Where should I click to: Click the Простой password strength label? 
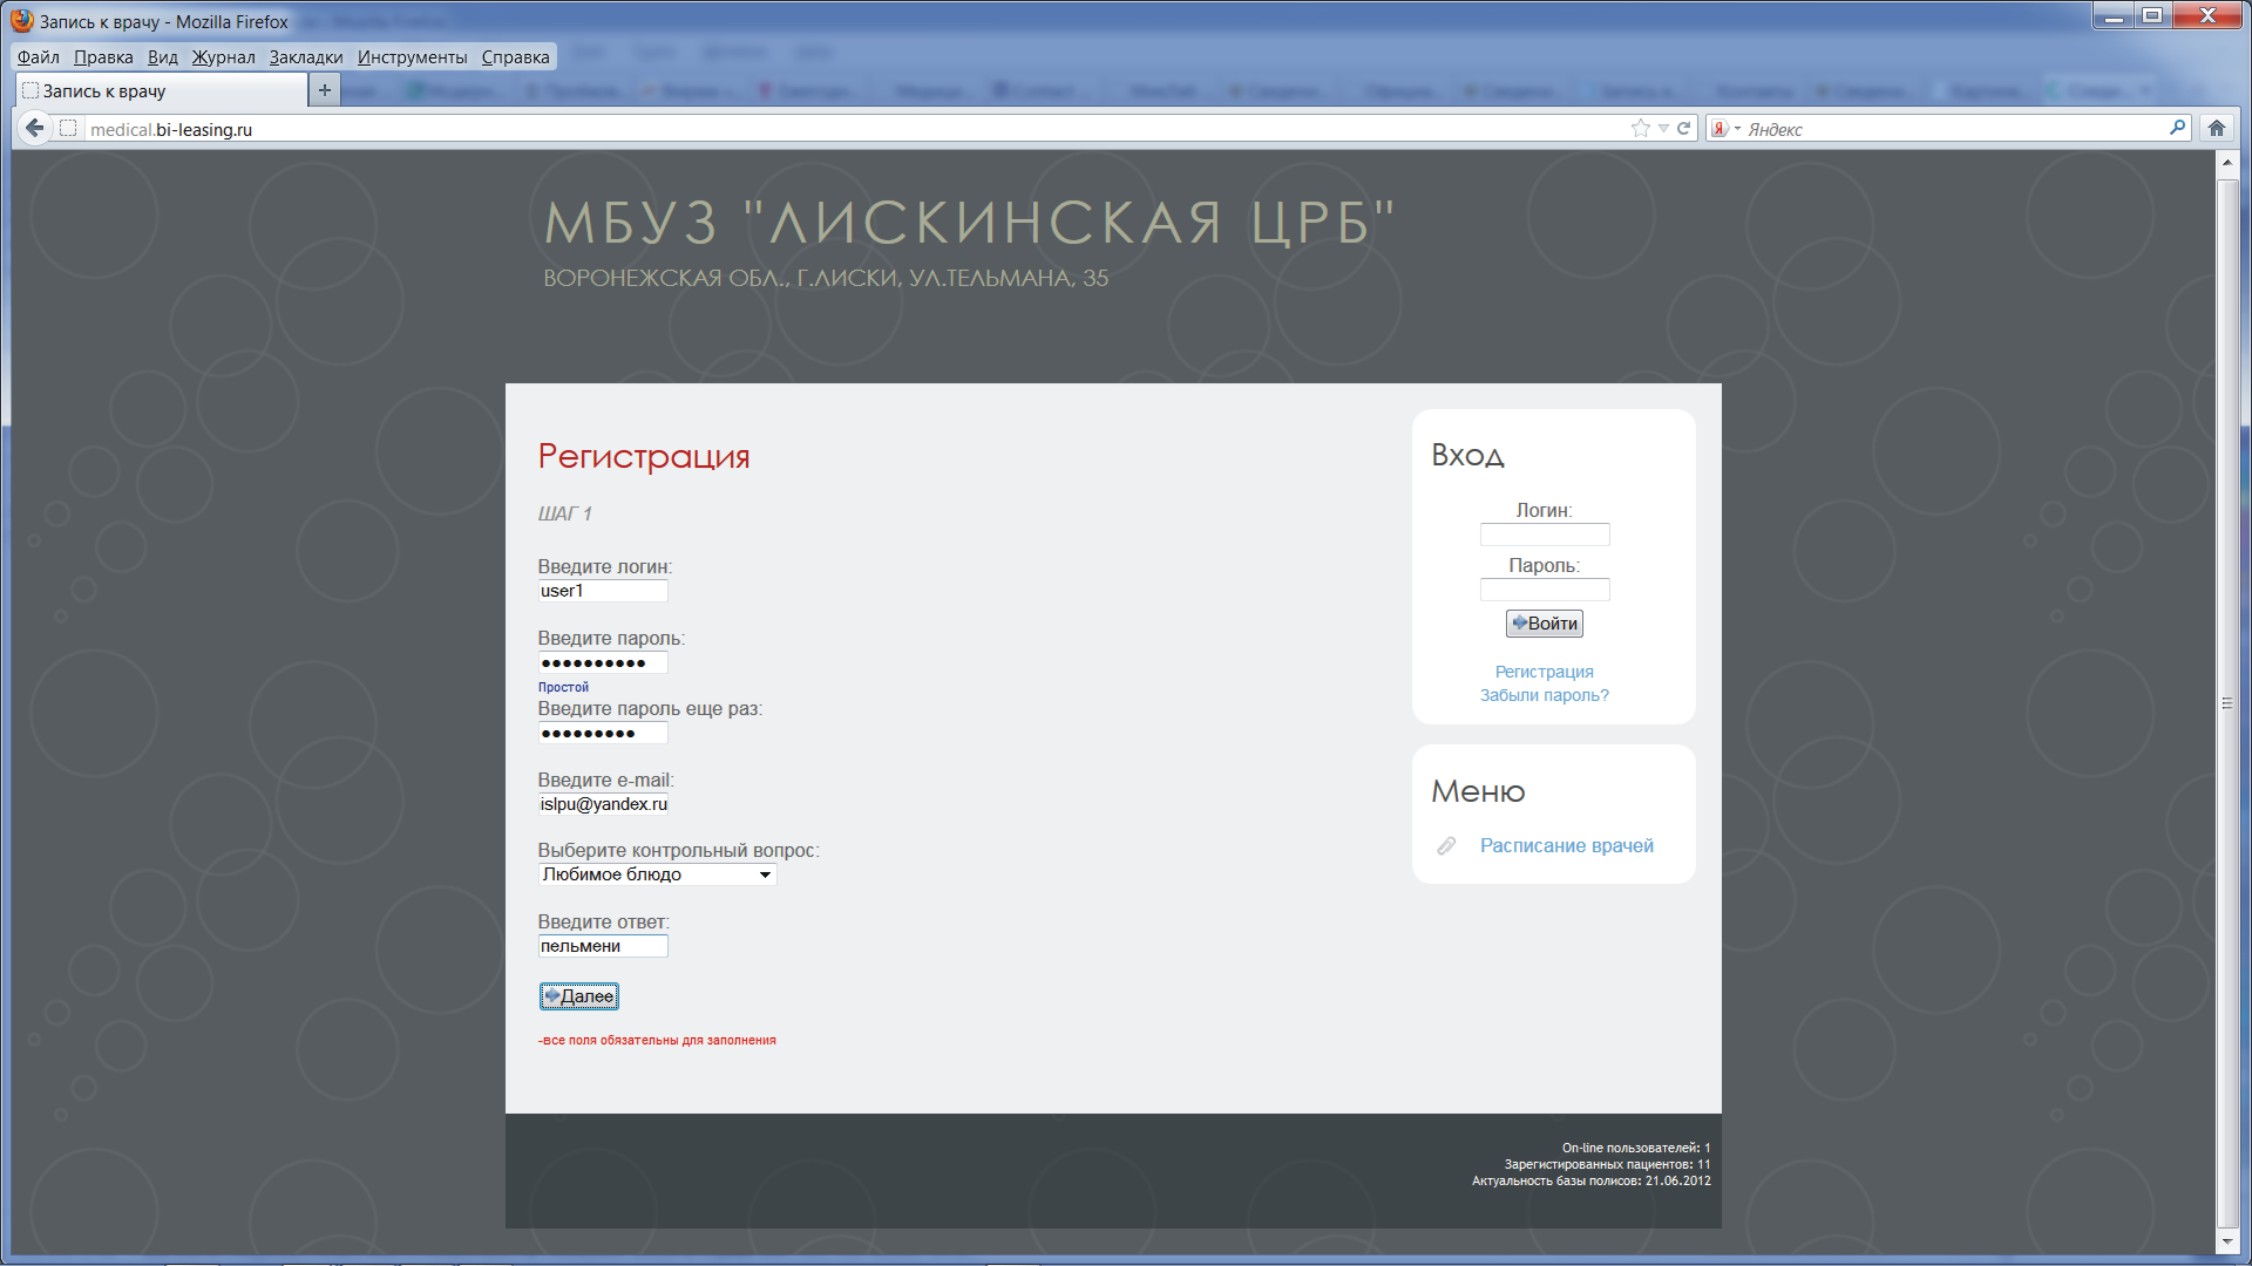tap(563, 687)
